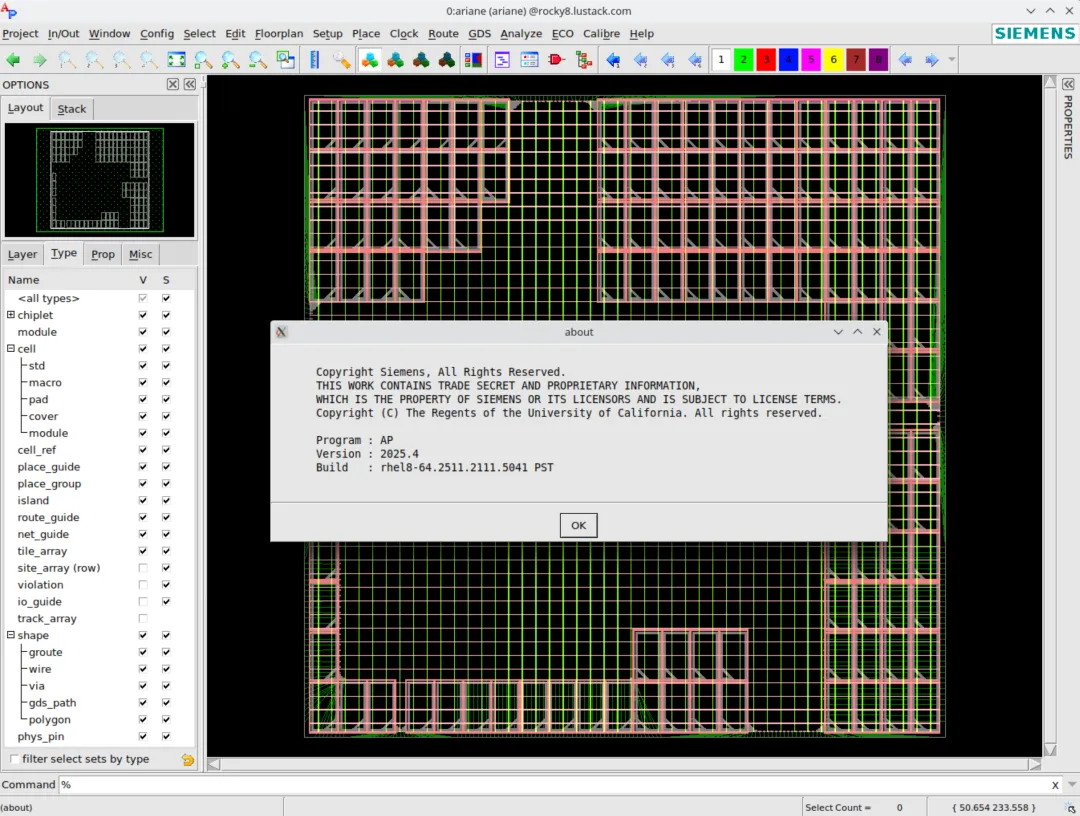Click the green back arrow icon
The width and height of the screenshot is (1080, 816).
(x=13, y=60)
